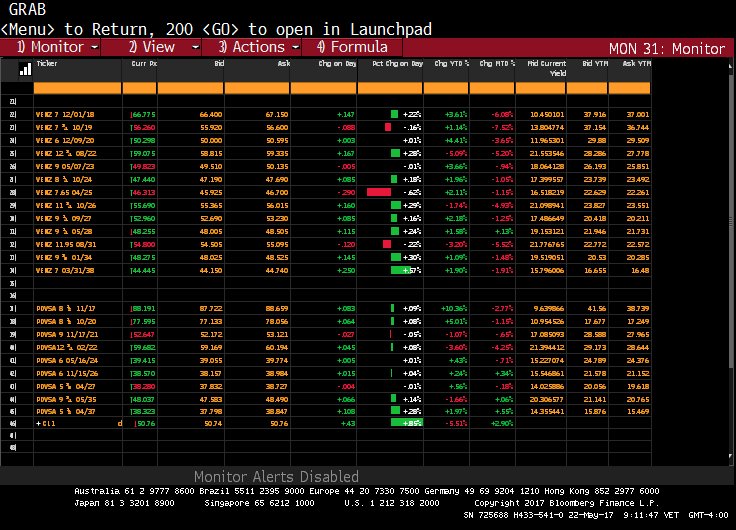The height and width of the screenshot is (530, 736).
Task: Open the Monitor dropdown arrow
Action: 94,47
